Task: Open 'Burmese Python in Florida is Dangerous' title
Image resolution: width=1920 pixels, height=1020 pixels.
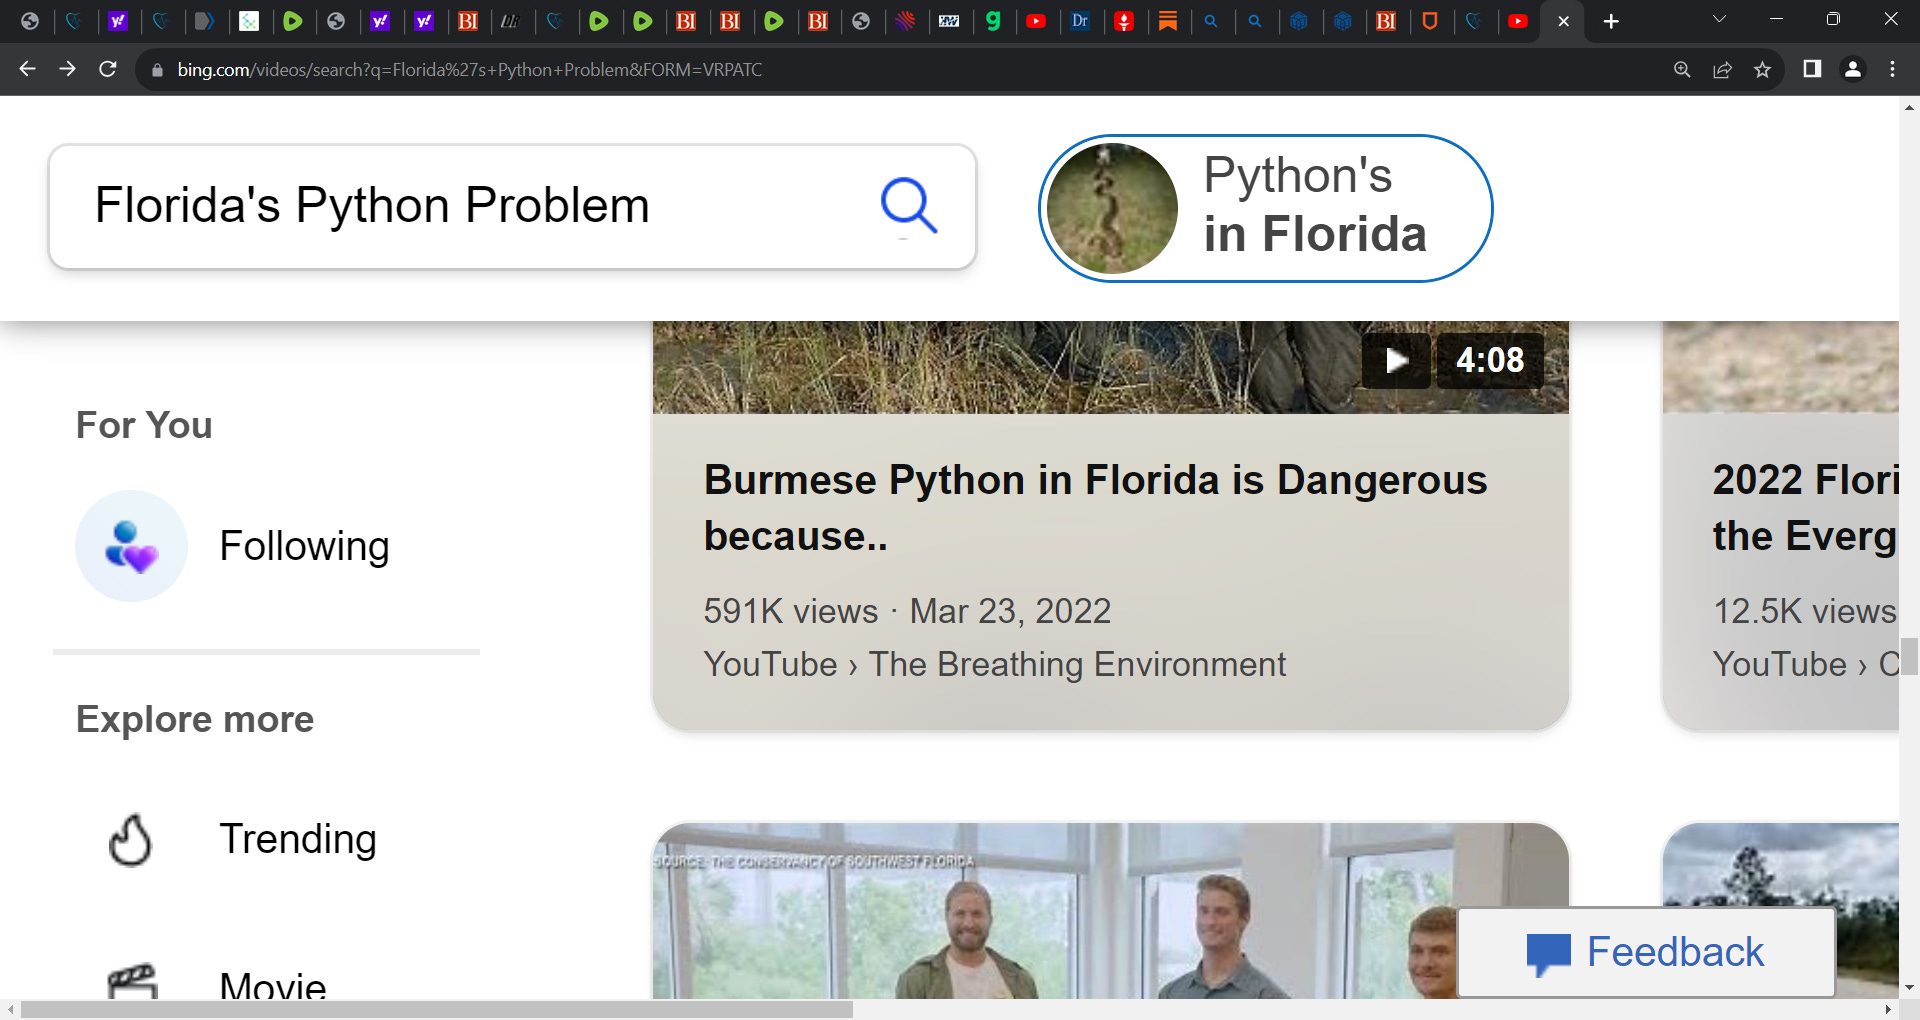Action: click(1095, 508)
